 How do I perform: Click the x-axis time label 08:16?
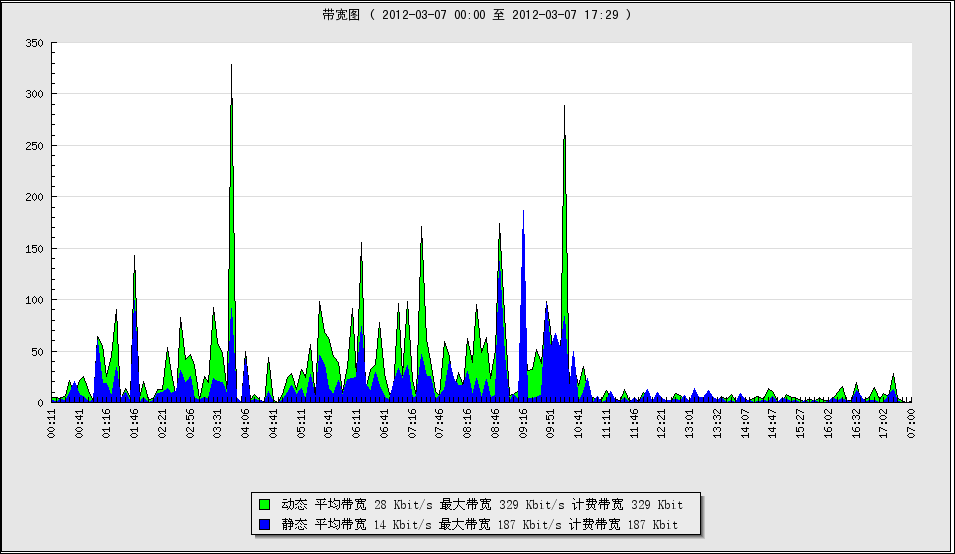tap(468, 423)
